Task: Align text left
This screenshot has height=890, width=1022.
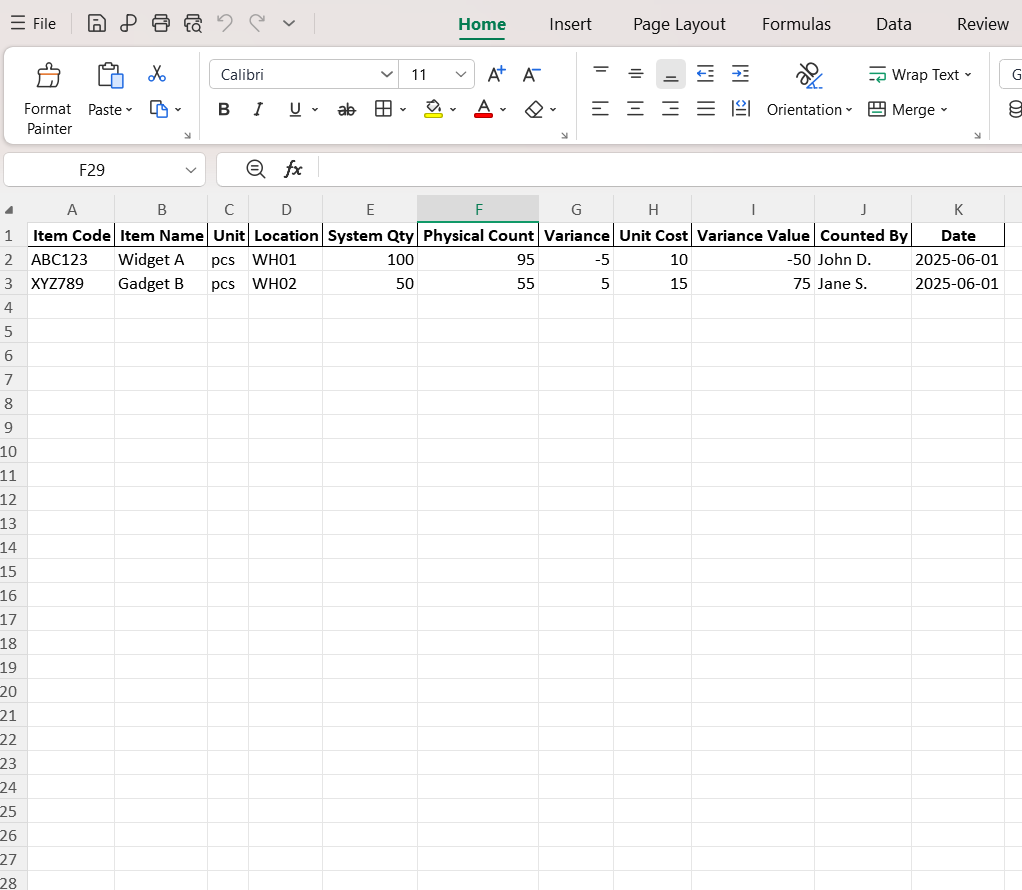Action: (x=600, y=108)
